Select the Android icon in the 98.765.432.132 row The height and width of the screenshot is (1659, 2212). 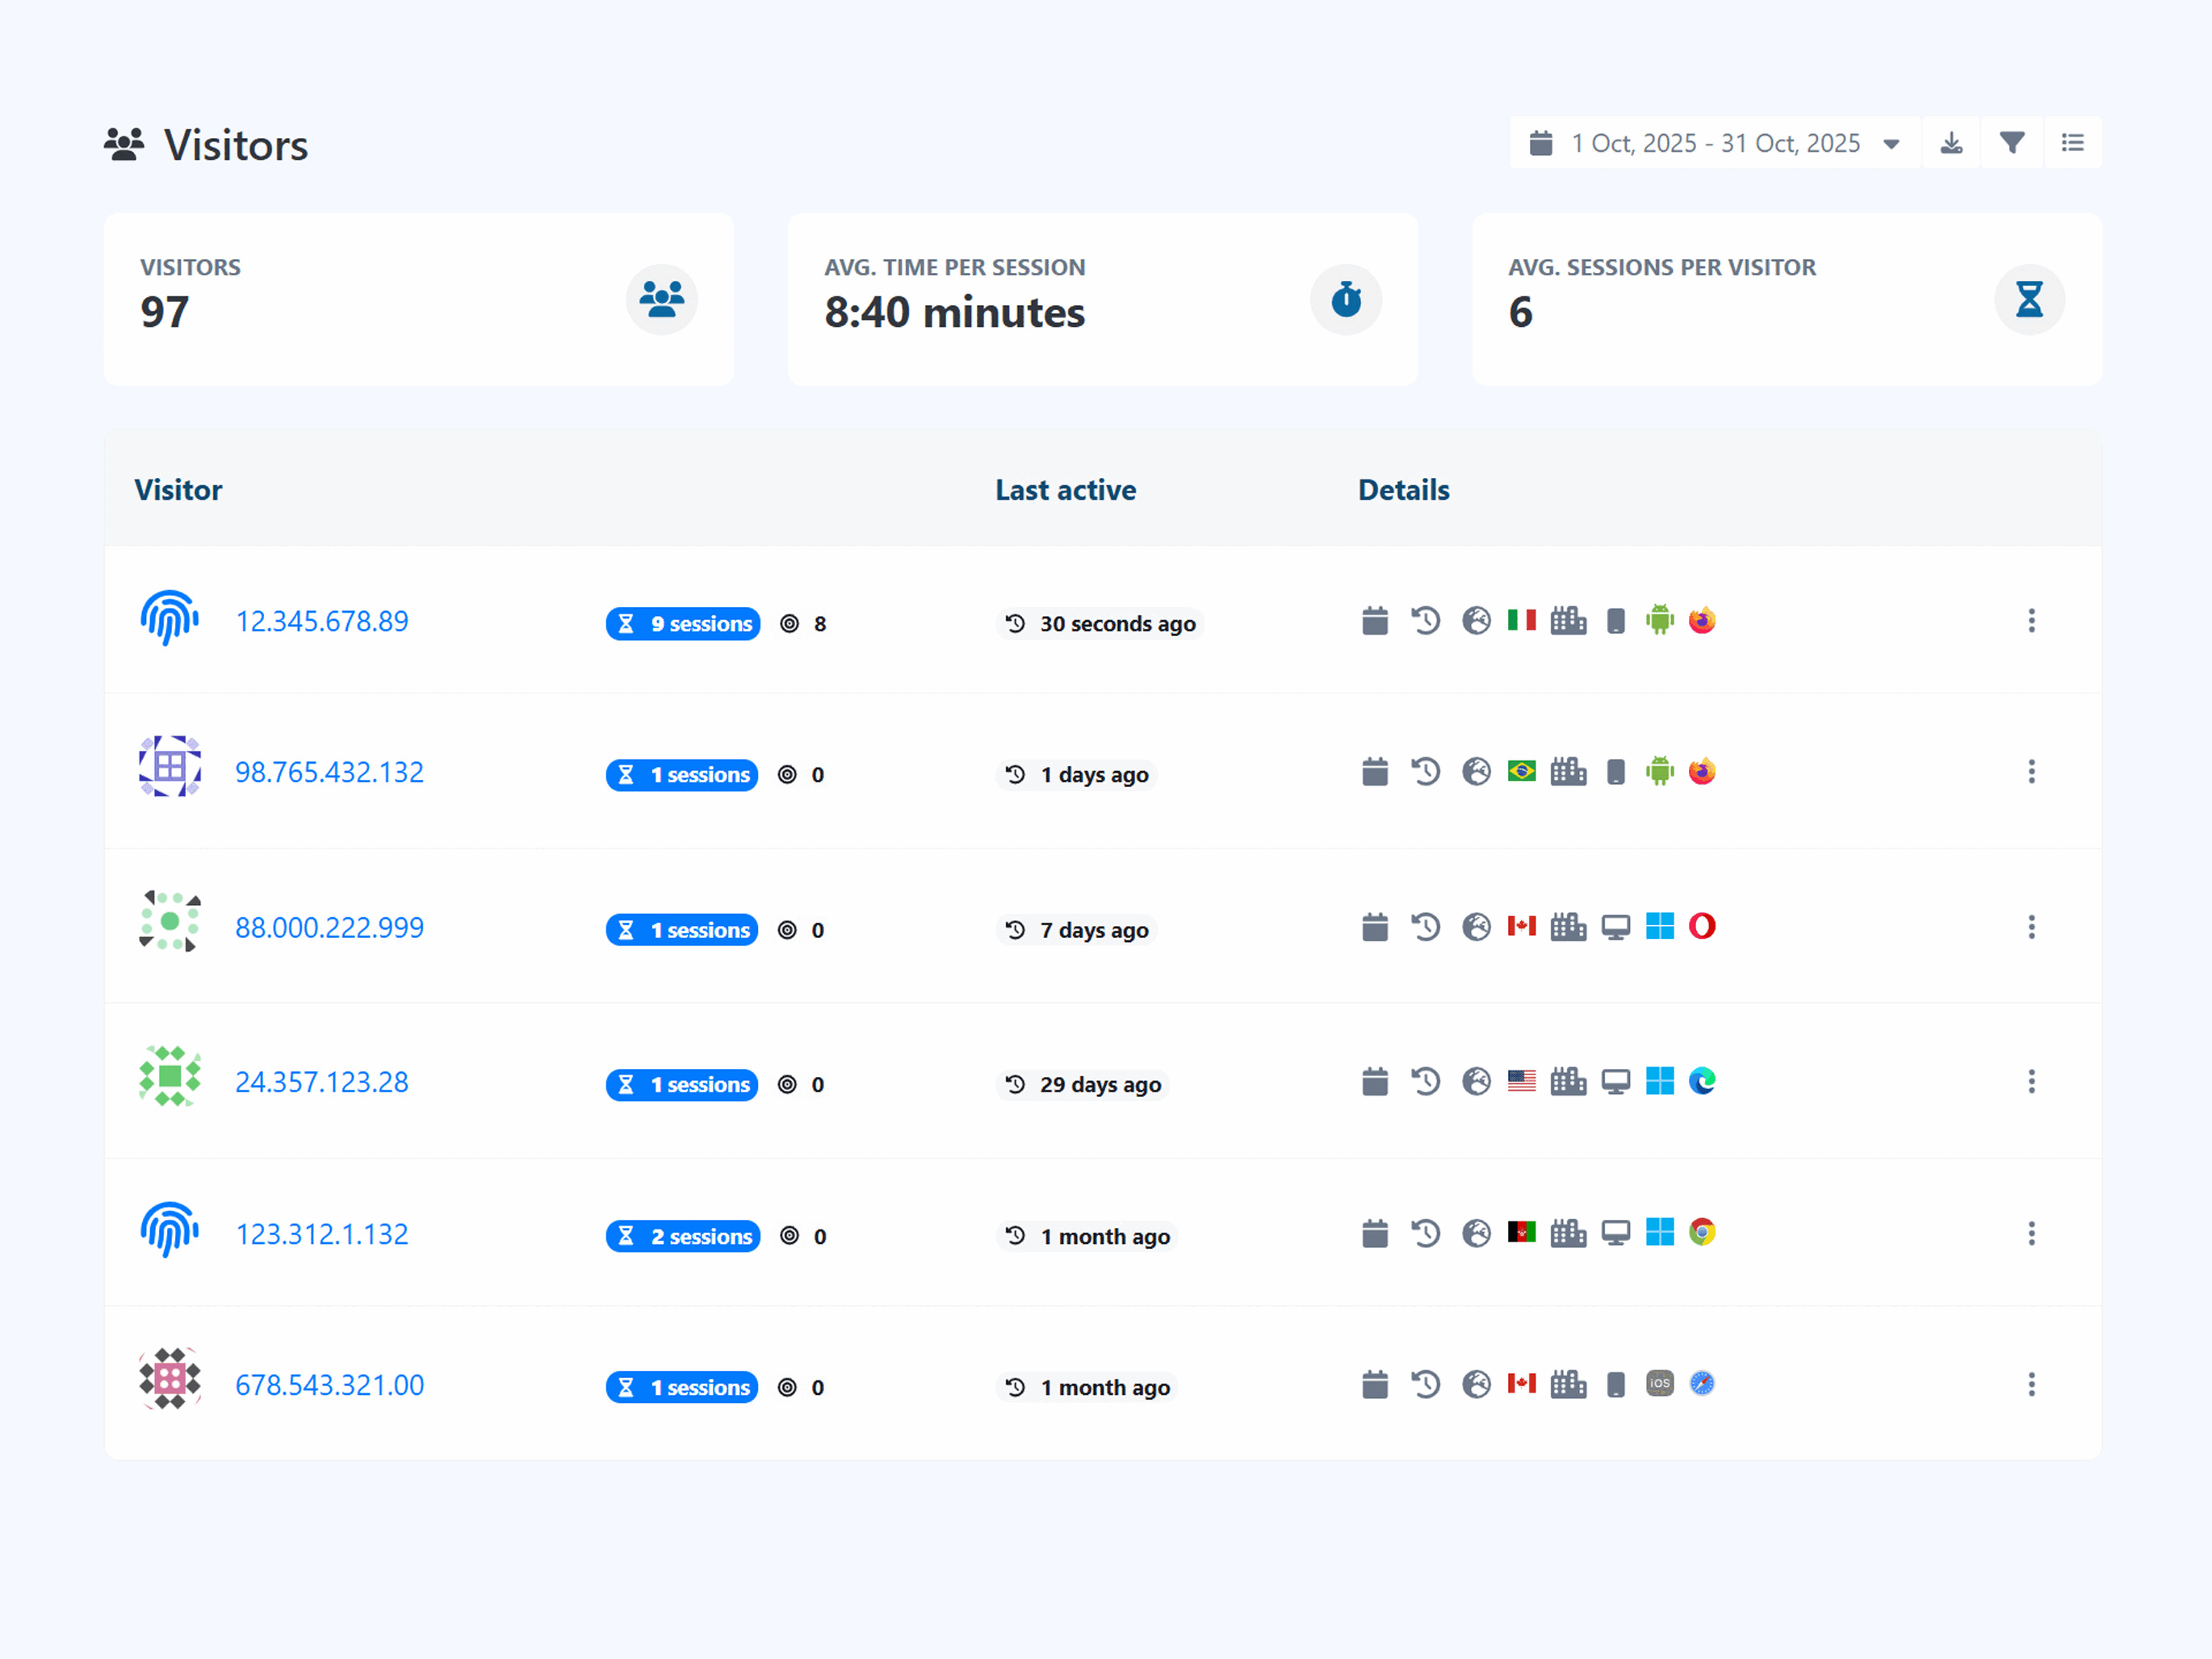click(1659, 771)
